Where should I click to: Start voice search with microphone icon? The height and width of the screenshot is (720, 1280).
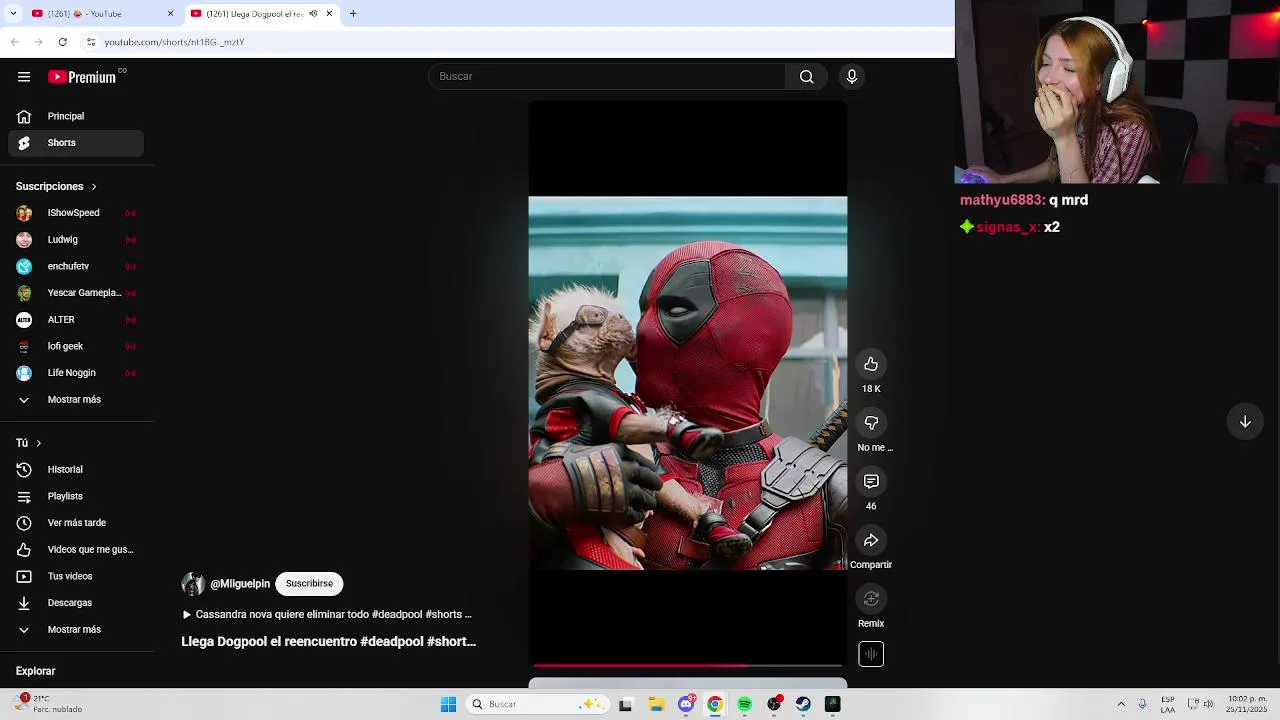852,77
